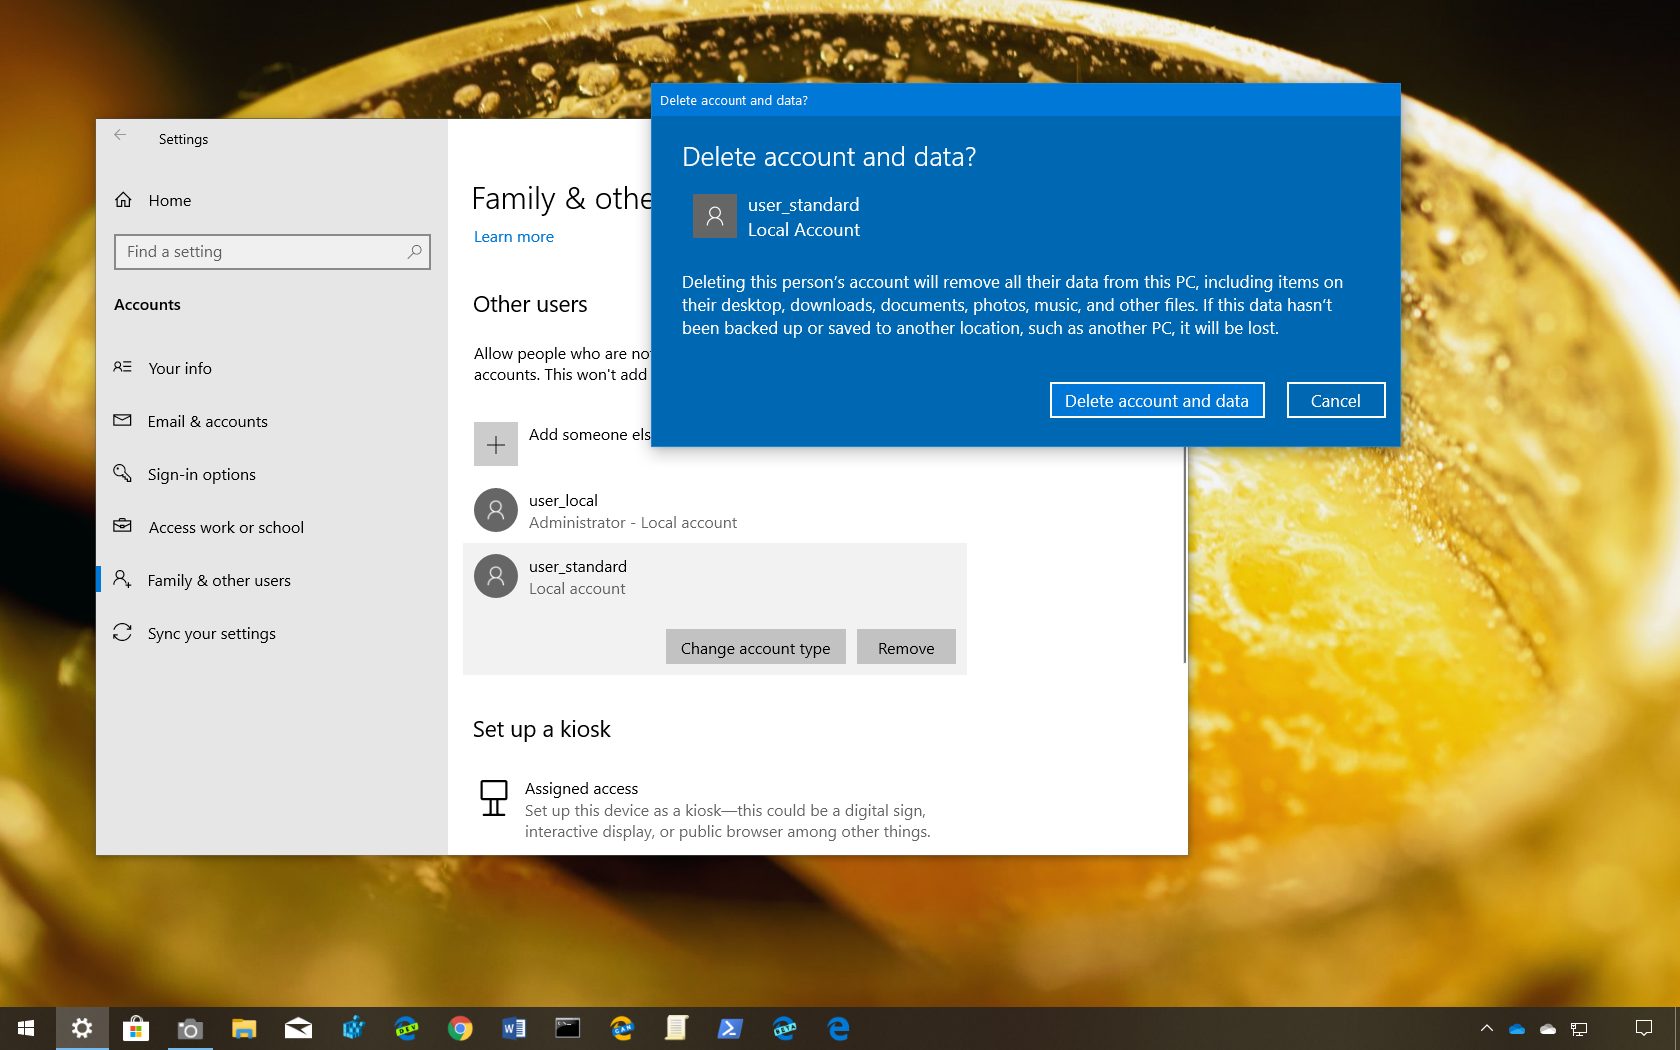The width and height of the screenshot is (1680, 1050).
Task: Click Change account type for user_standard
Action: point(755,647)
